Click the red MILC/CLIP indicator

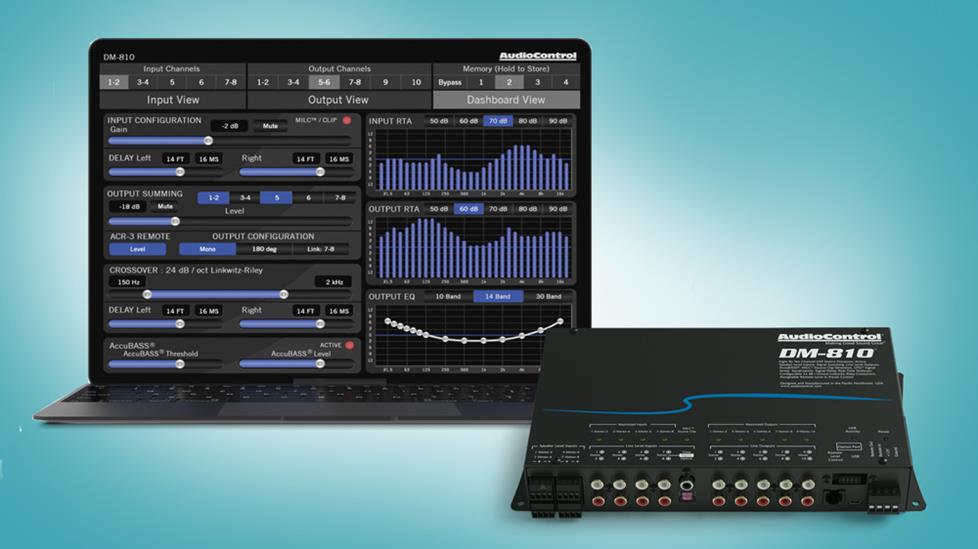point(347,120)
